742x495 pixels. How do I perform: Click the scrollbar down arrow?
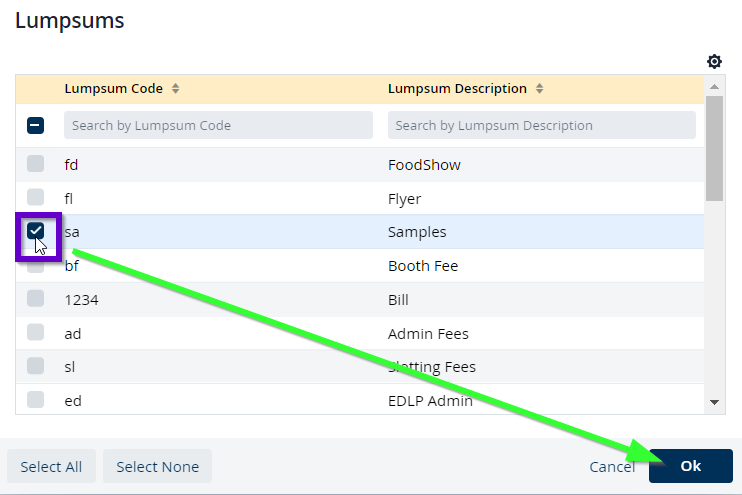(x=714, y=402)
